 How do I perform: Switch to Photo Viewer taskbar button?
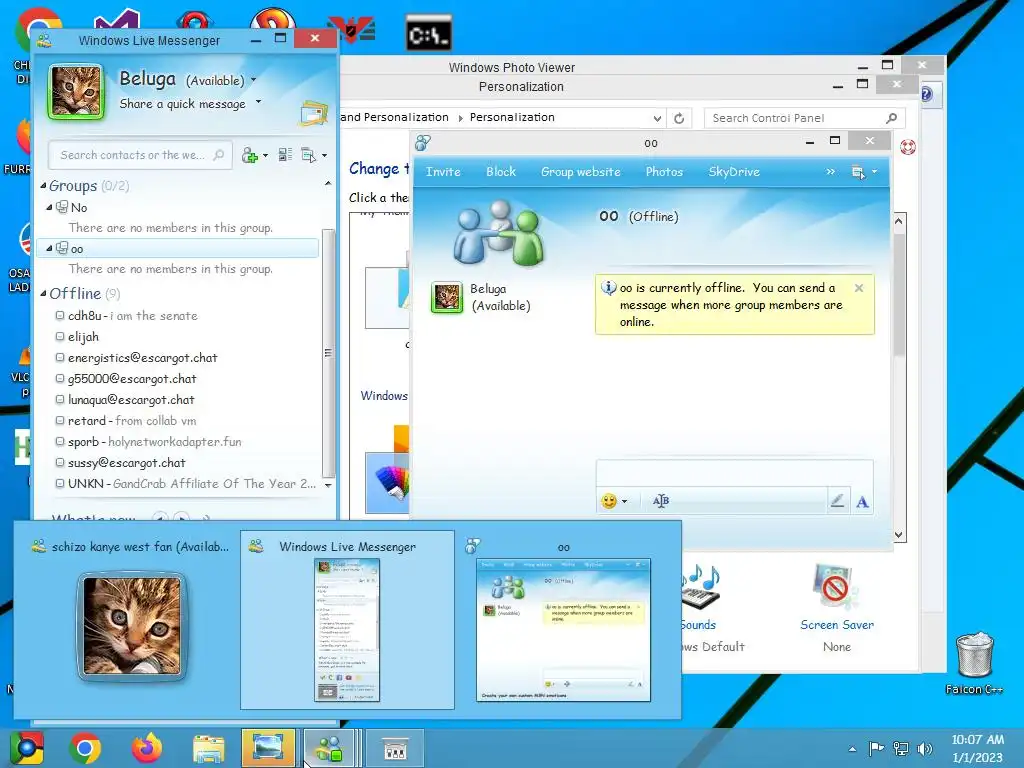point(268,748)
